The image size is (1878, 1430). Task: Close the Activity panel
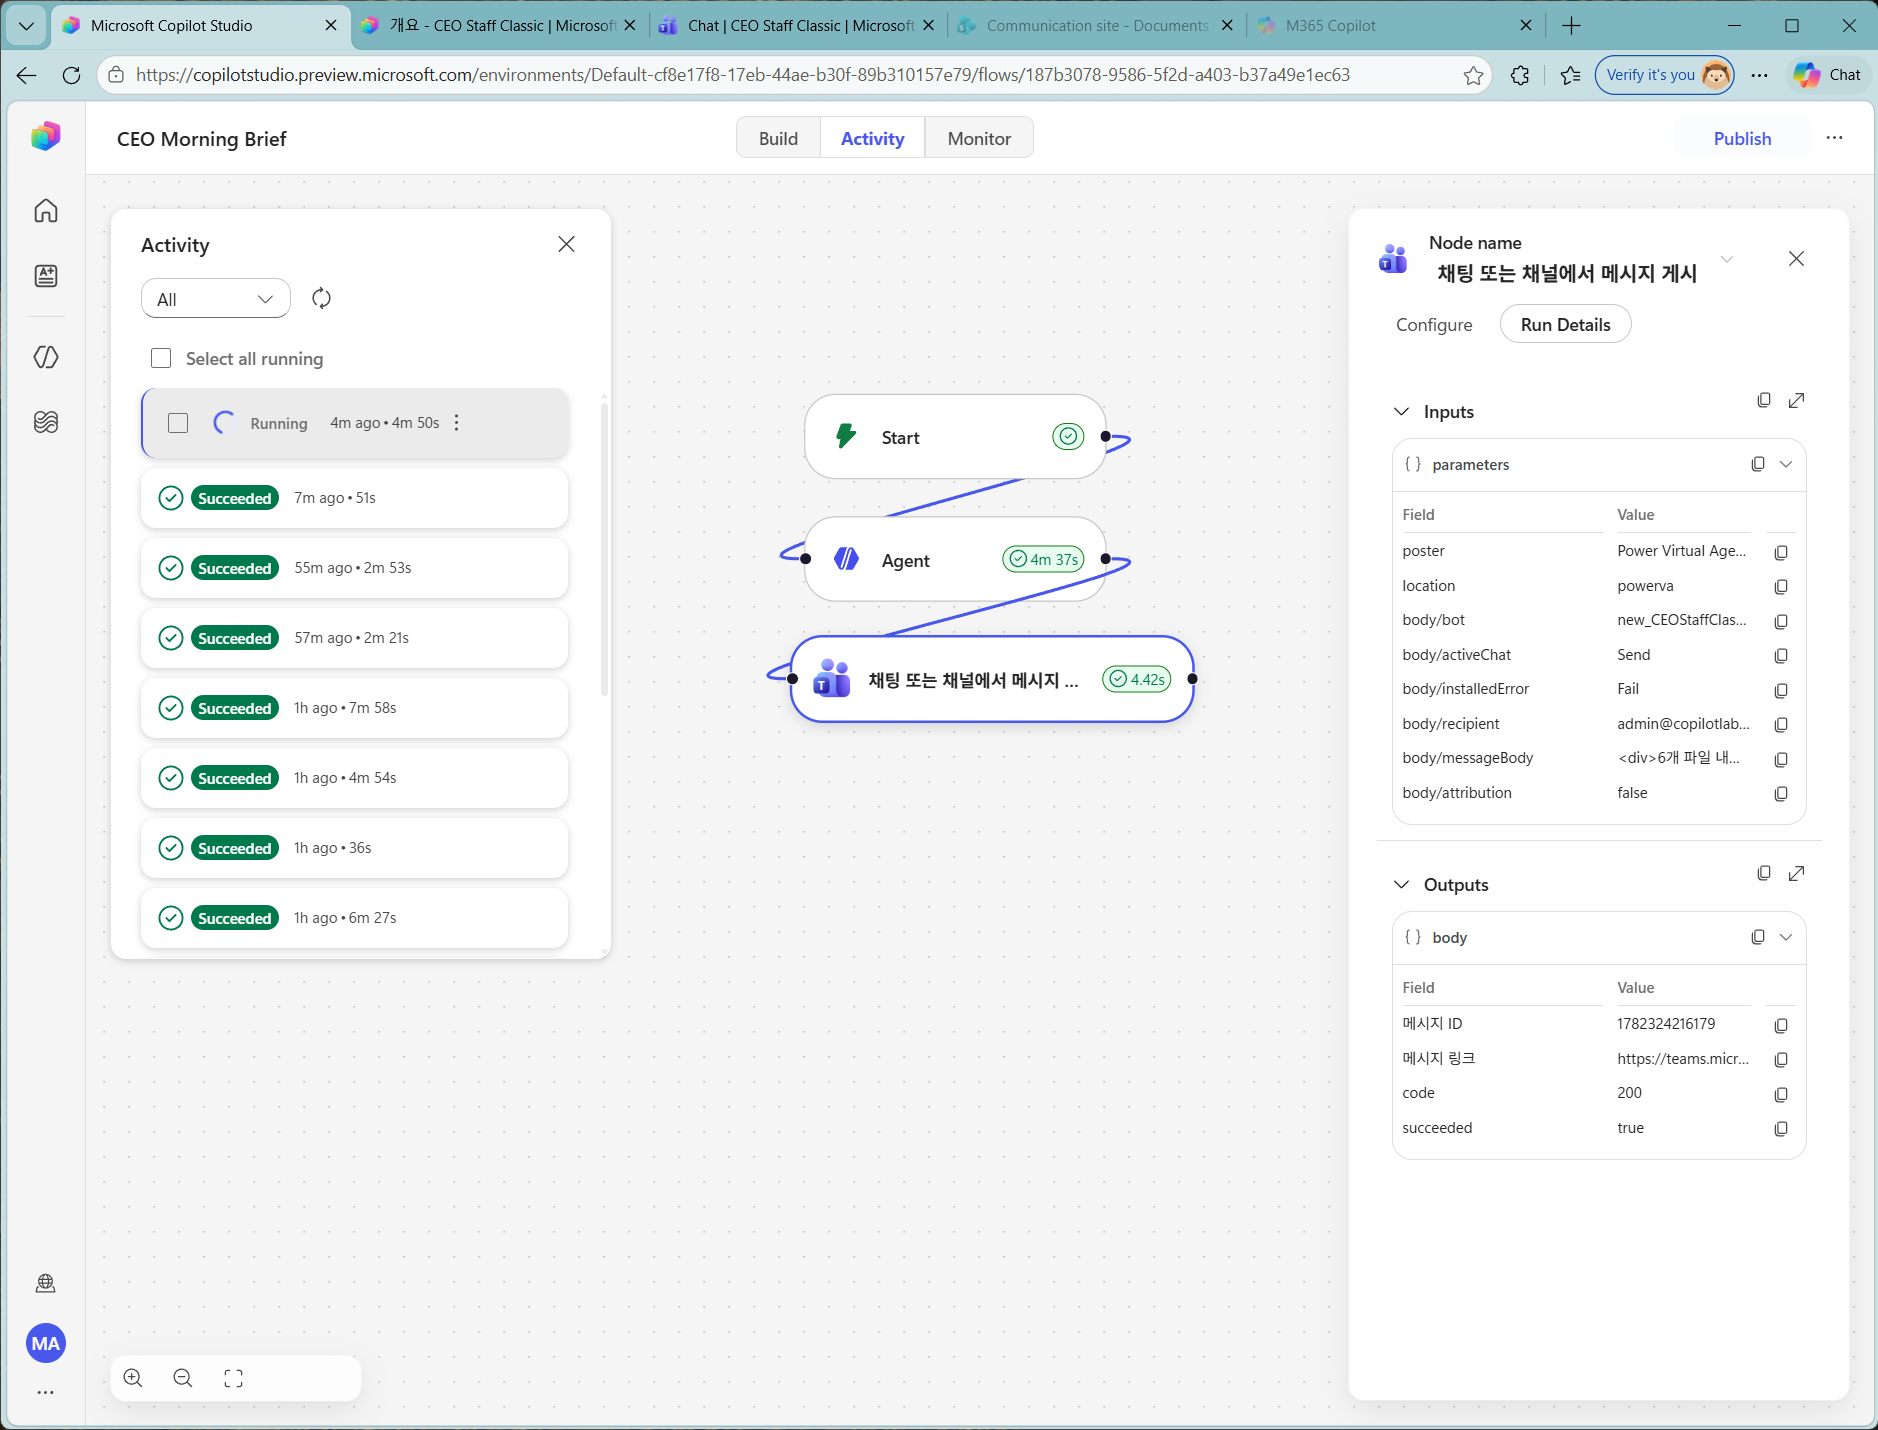[566, 244]
